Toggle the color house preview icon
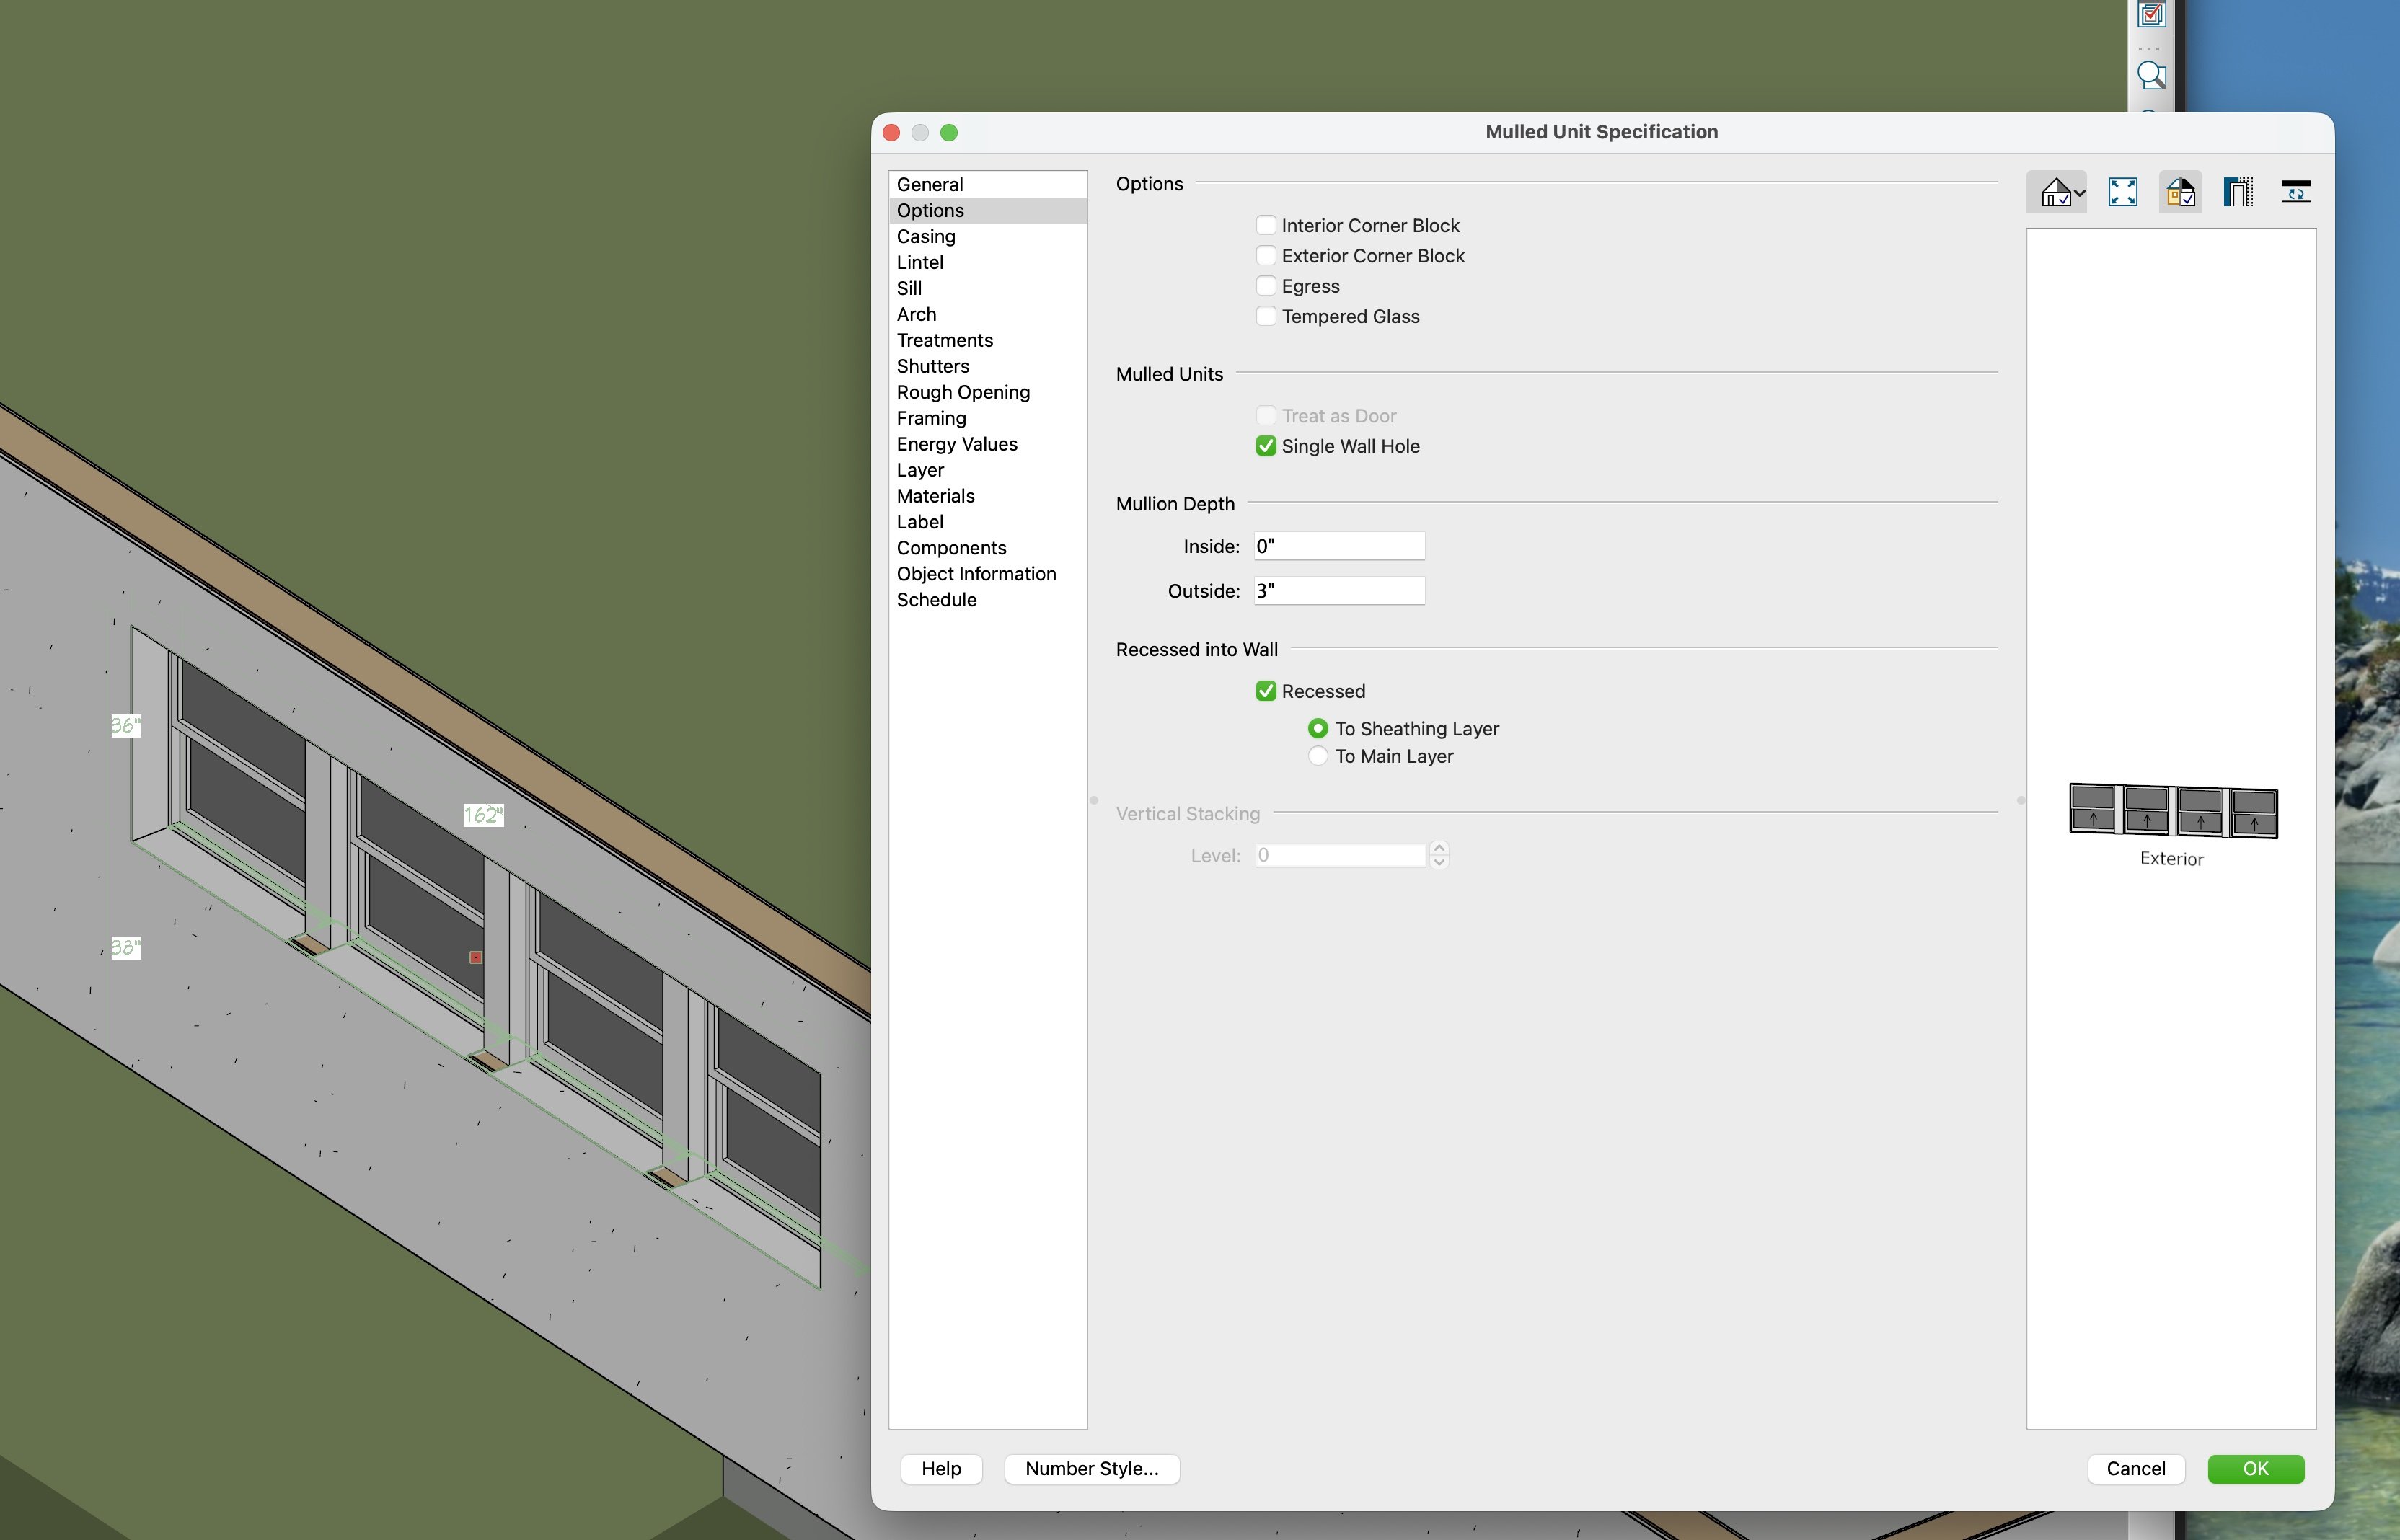This screenshot has width=2400, height=1540. [x=2180, y=192]
